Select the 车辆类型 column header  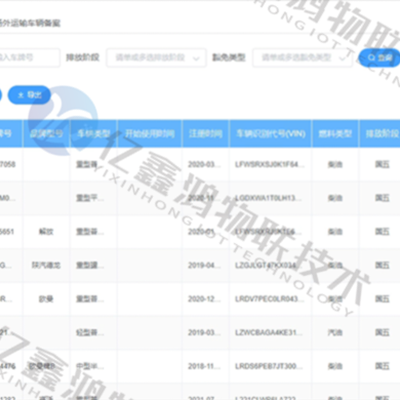tap(94, 134)
